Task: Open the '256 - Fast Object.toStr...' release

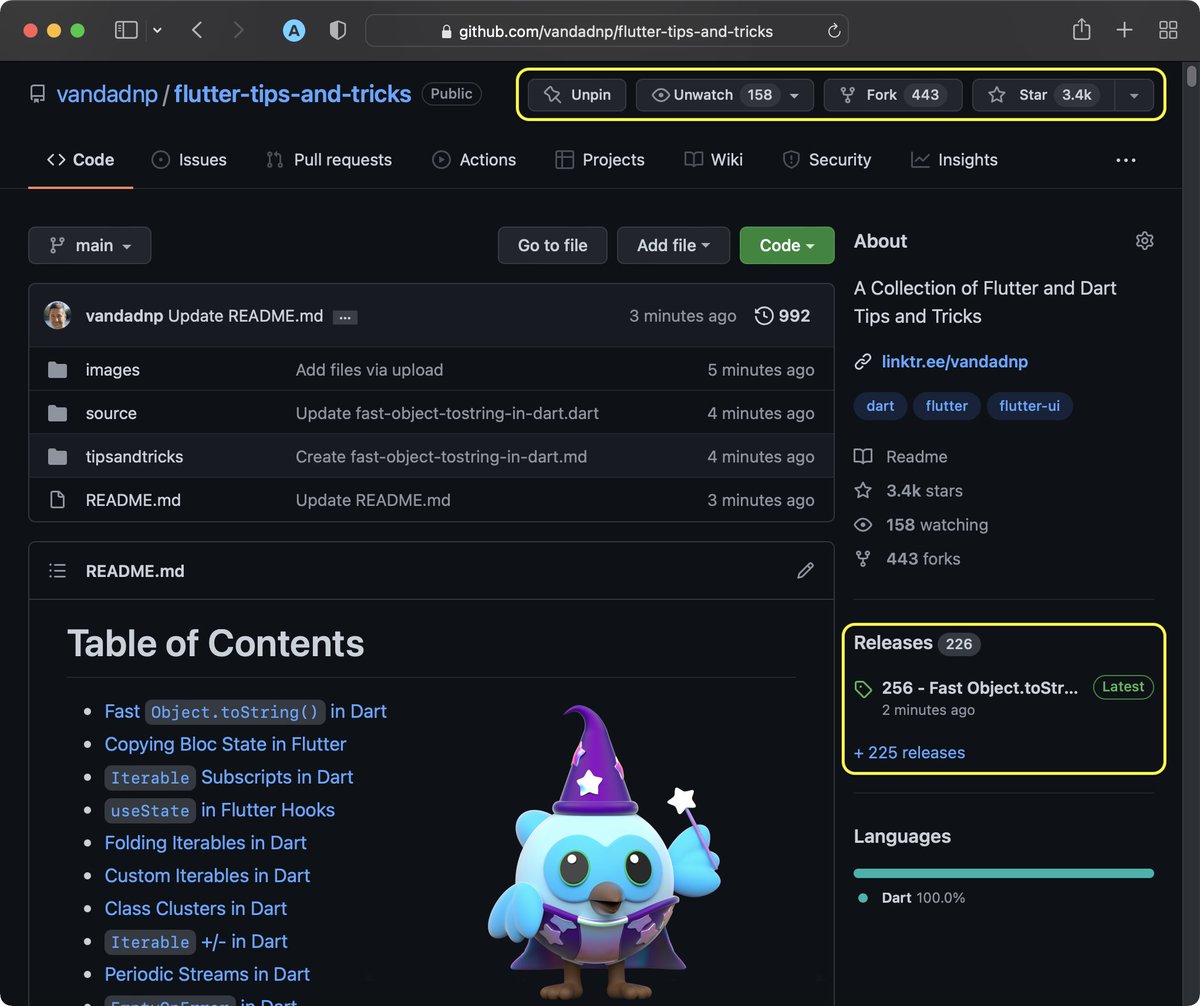Action: click(979, 688)
